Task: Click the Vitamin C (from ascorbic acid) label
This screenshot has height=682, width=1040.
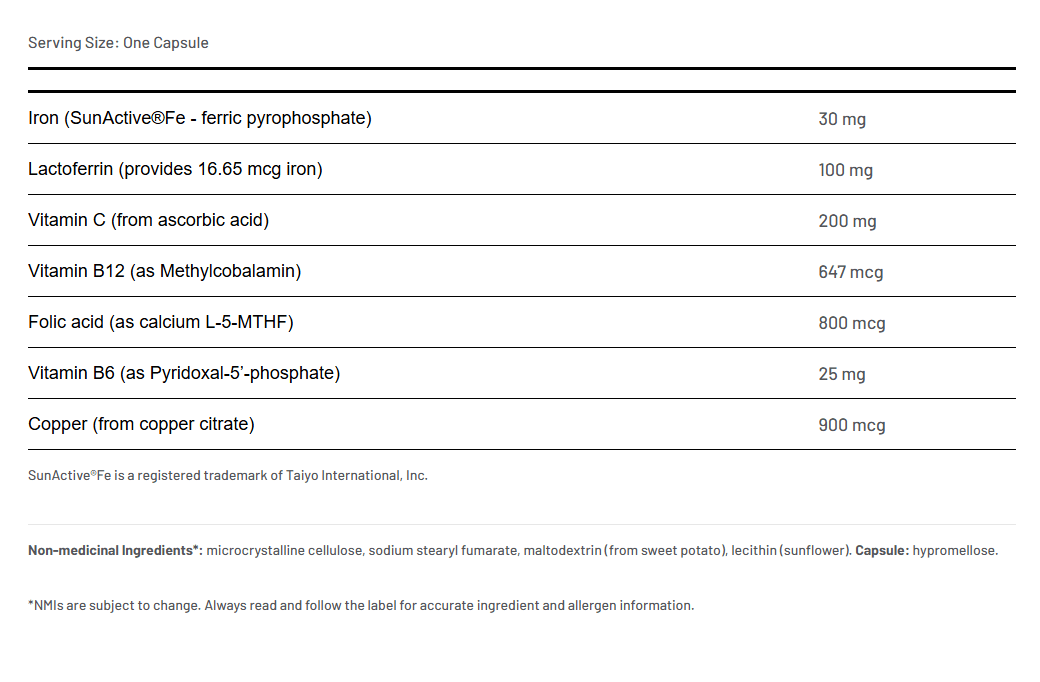Action: point(148,220)
